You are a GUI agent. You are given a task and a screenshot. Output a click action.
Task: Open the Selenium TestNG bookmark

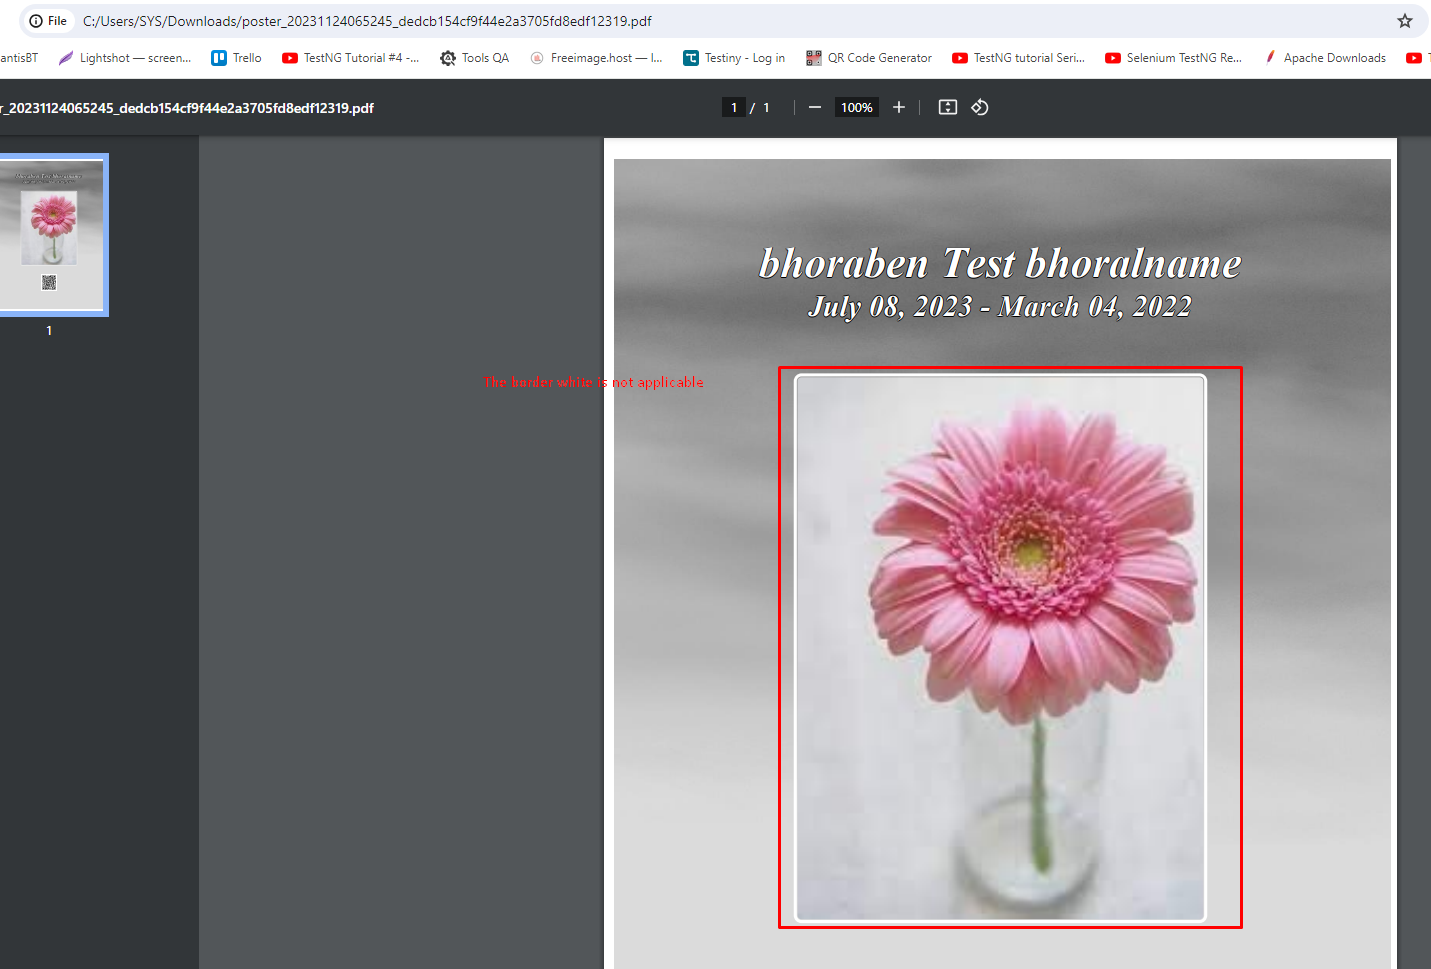[1173, 58]
